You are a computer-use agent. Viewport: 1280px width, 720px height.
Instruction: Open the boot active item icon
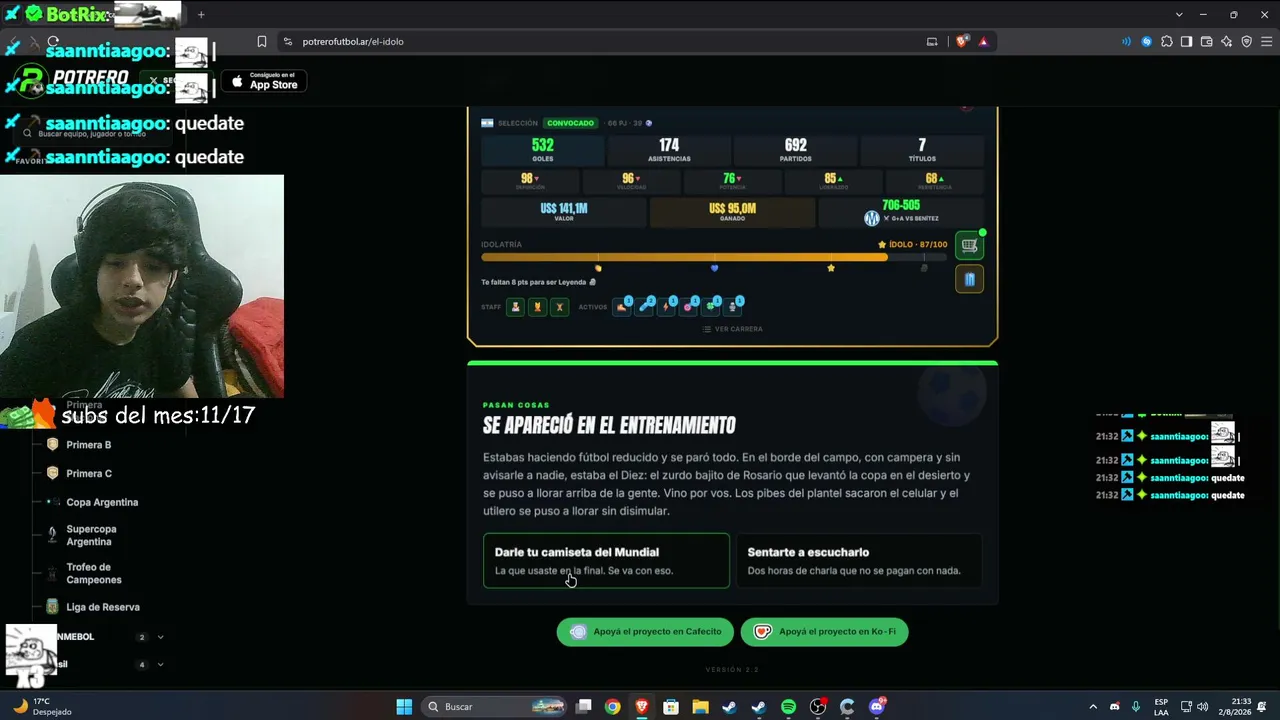click(x=622, y=306)
